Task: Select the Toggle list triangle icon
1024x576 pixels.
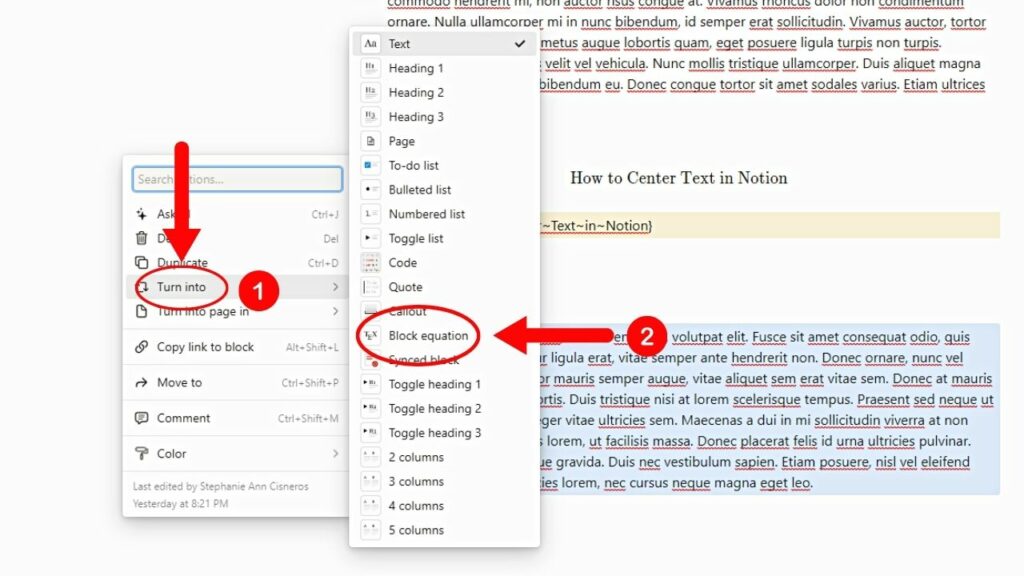Action: 371,238
